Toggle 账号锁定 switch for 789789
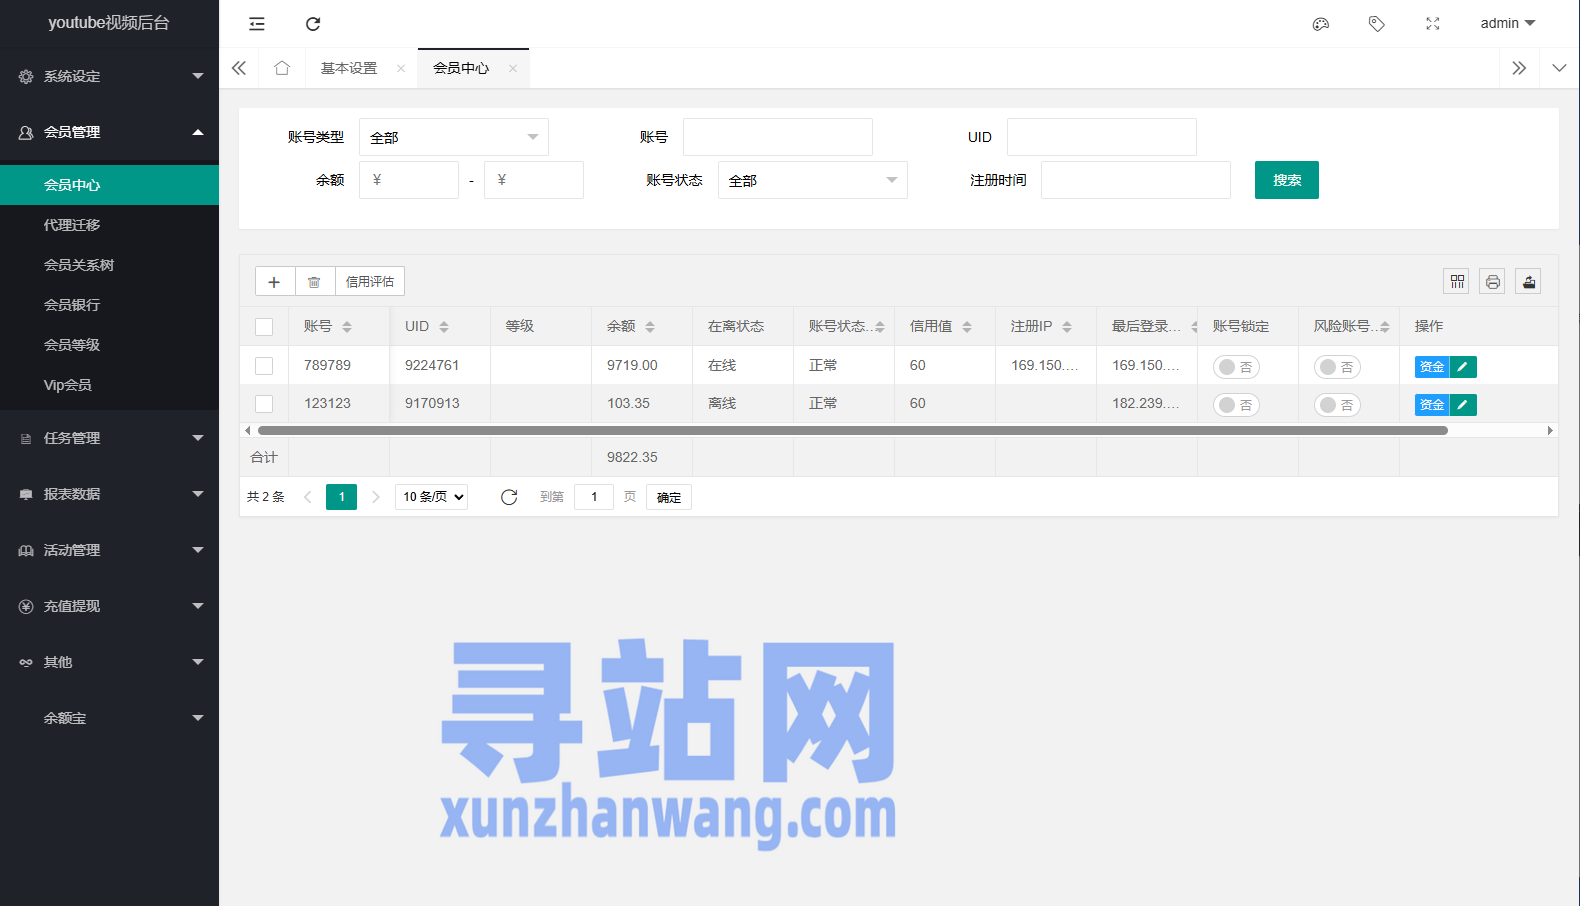 [x=1236, y=367]
